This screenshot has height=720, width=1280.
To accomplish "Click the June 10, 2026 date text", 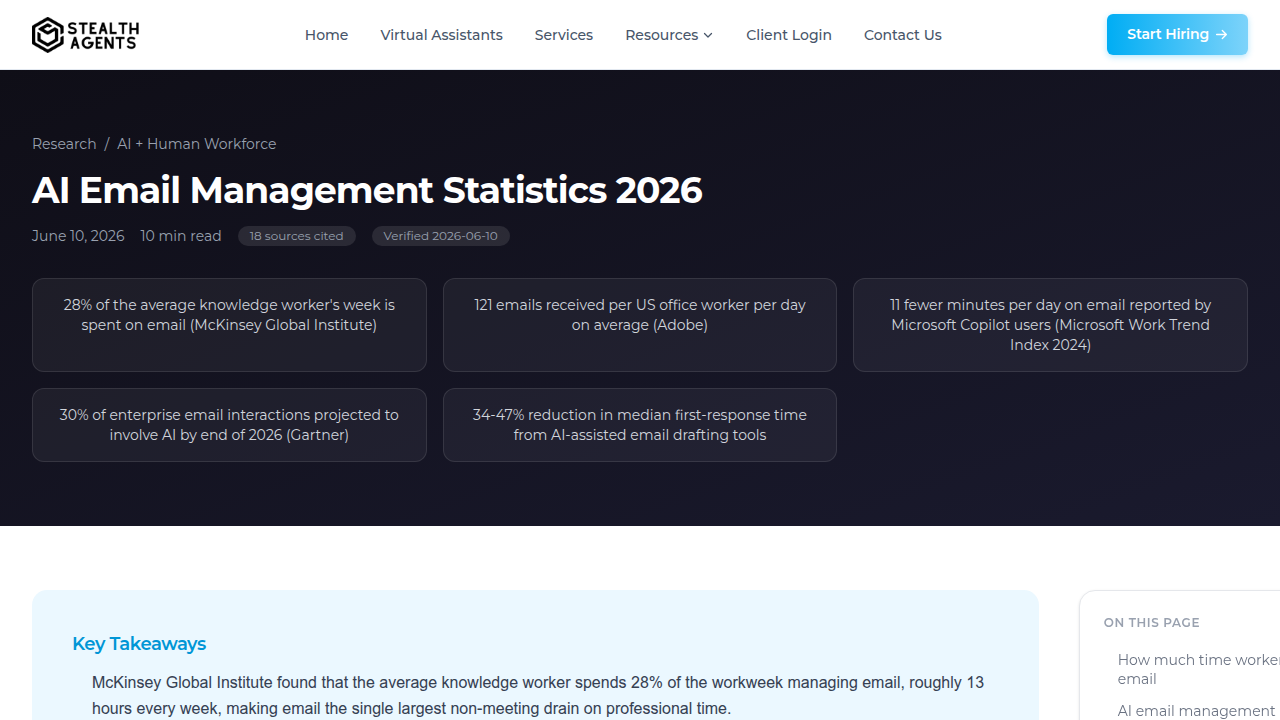I will (x=78, y=236).
